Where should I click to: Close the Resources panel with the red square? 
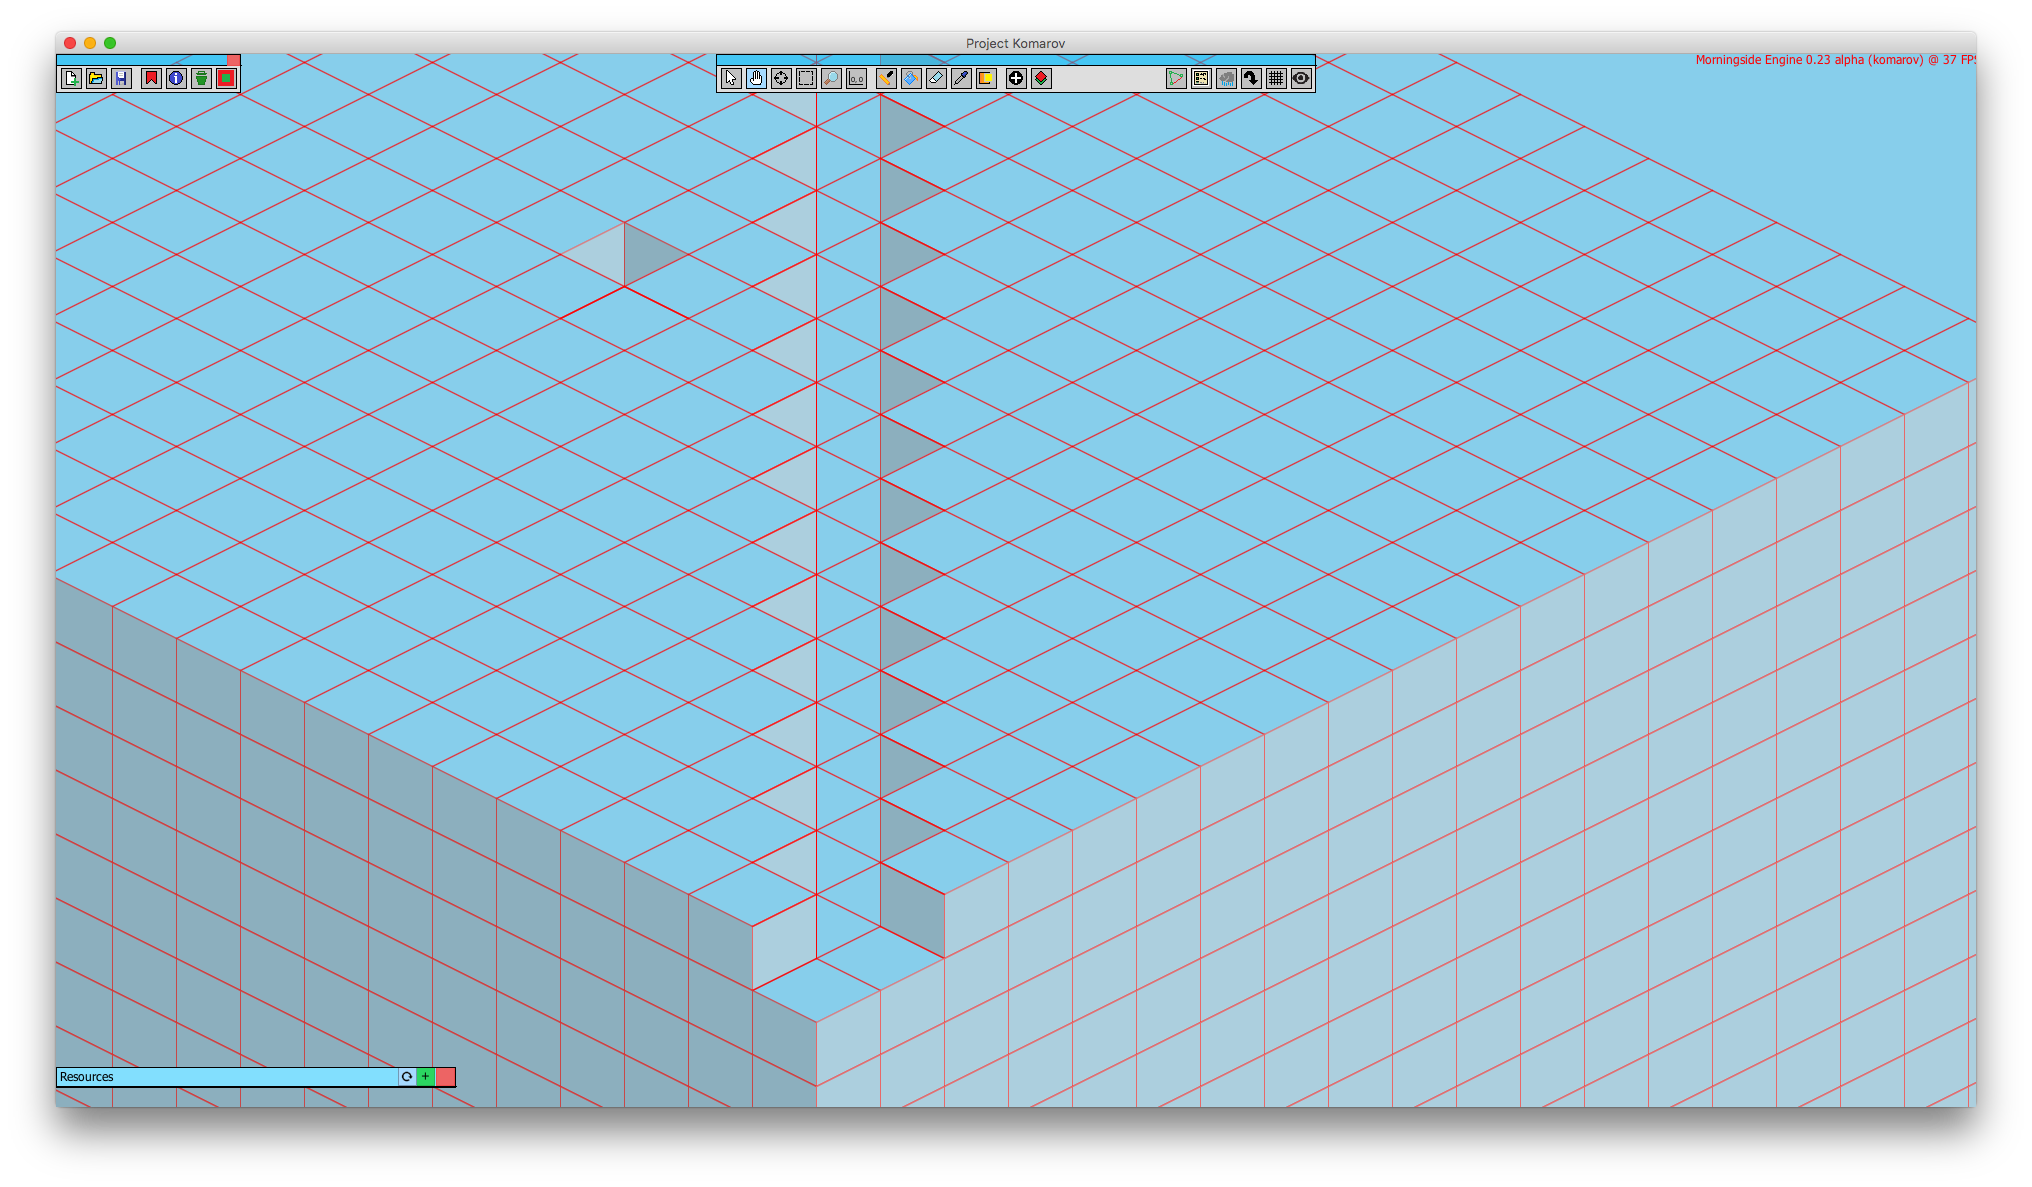pyautogui.click(x=445, y=1077)
